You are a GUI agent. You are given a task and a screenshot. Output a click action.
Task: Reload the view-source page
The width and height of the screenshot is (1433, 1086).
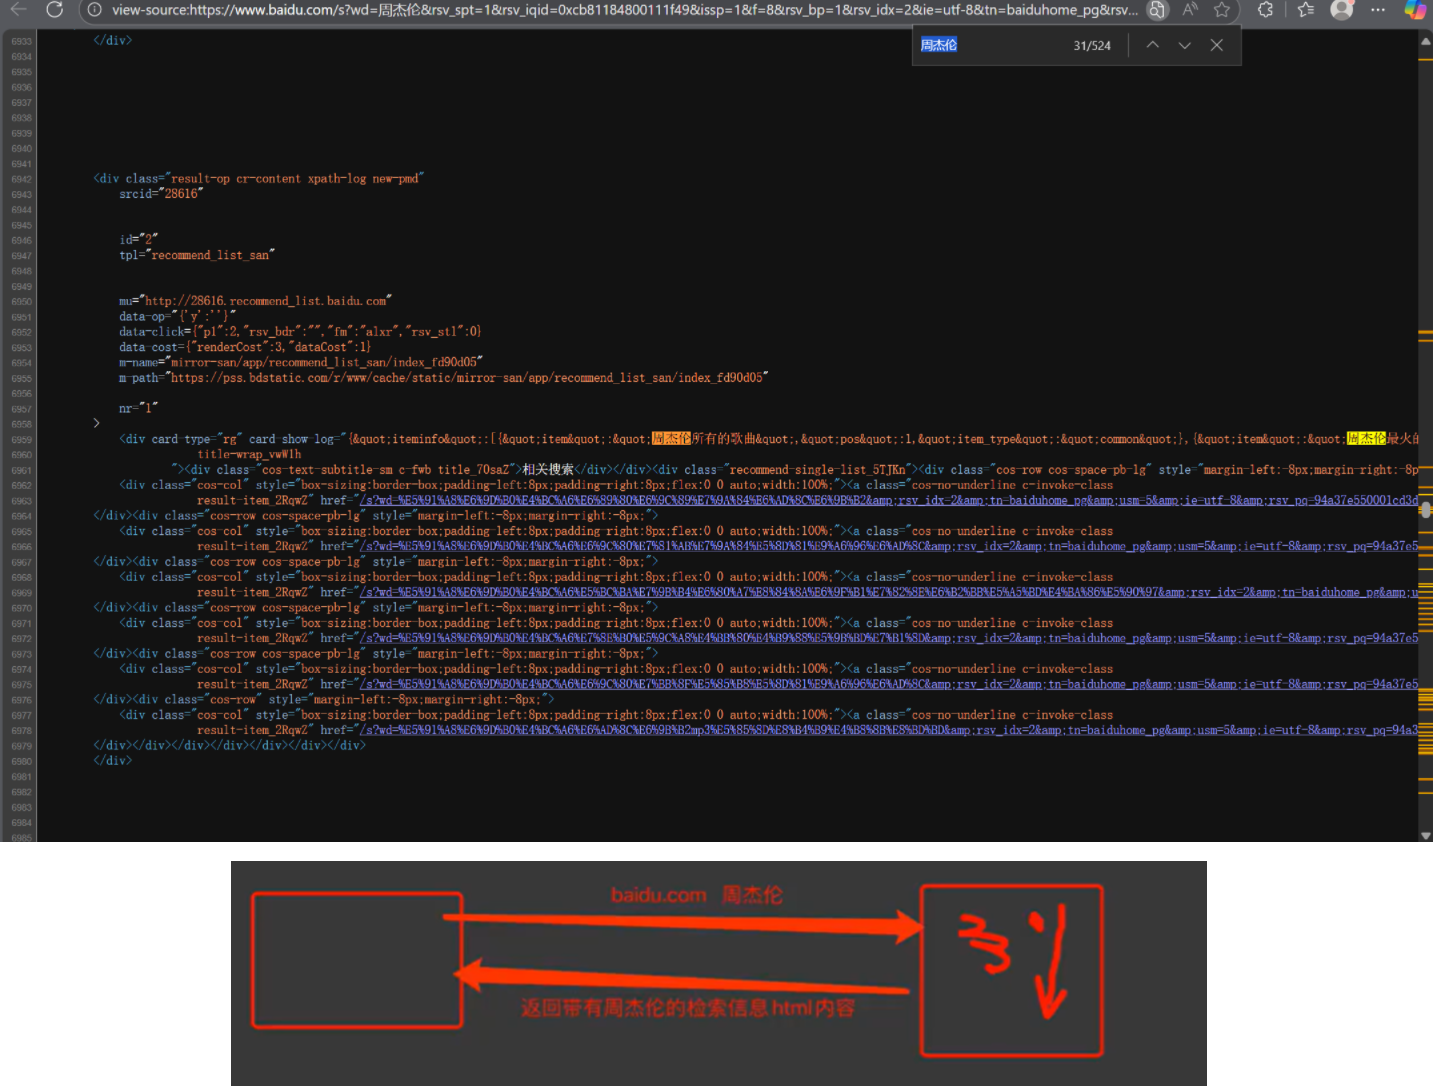click(55, 9)
